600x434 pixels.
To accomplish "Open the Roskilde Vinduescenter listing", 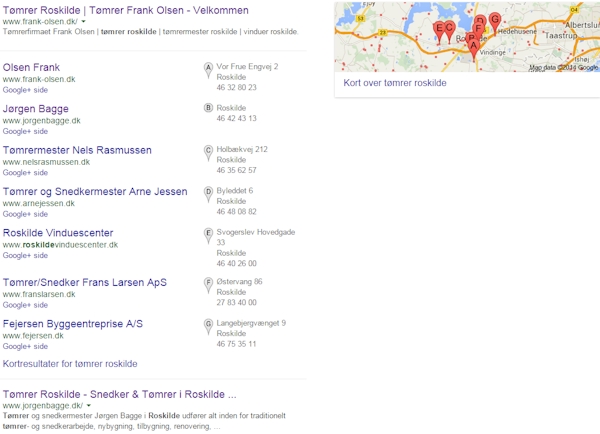I will [58, 233].
